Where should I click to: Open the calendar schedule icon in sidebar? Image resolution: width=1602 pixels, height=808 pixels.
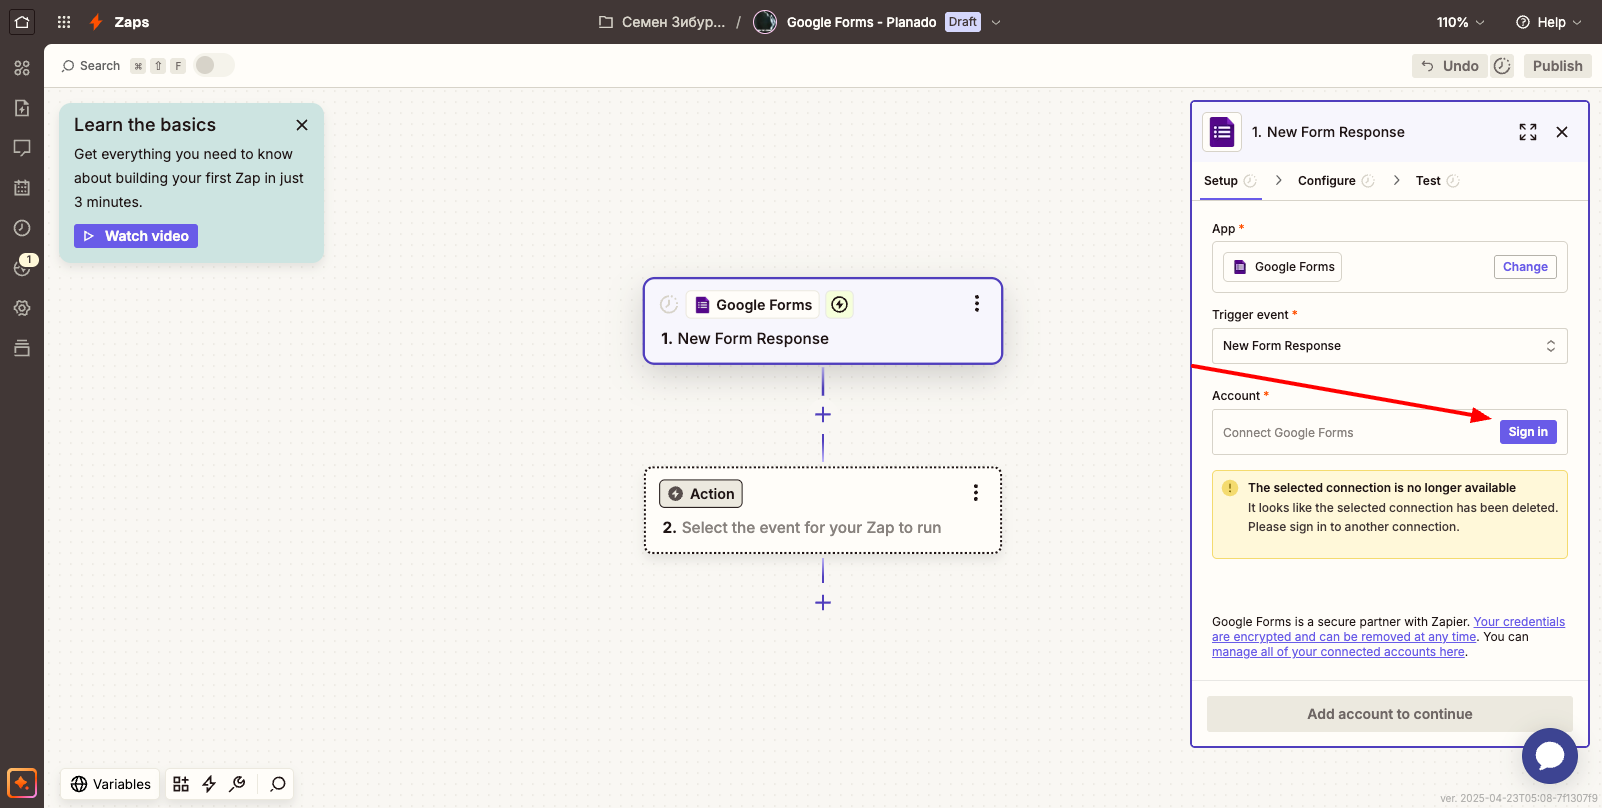(x=22, y=188)
